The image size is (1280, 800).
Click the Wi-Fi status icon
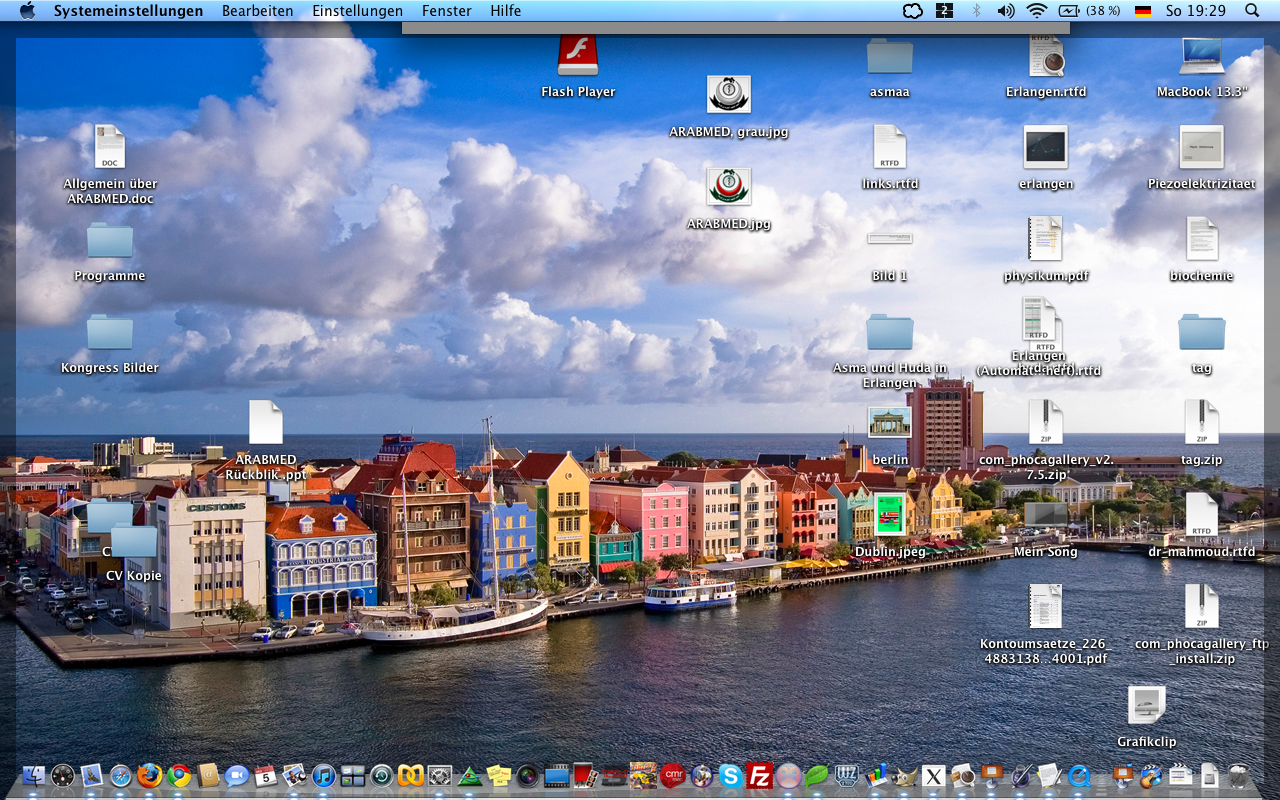1036,11
